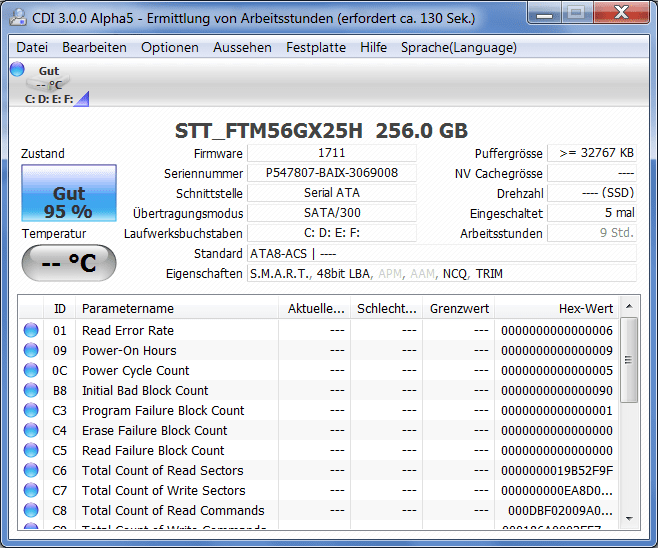
Task: Select Total Count of Write Sectors name
Action: pyautogui.click(x=164, y=491)
